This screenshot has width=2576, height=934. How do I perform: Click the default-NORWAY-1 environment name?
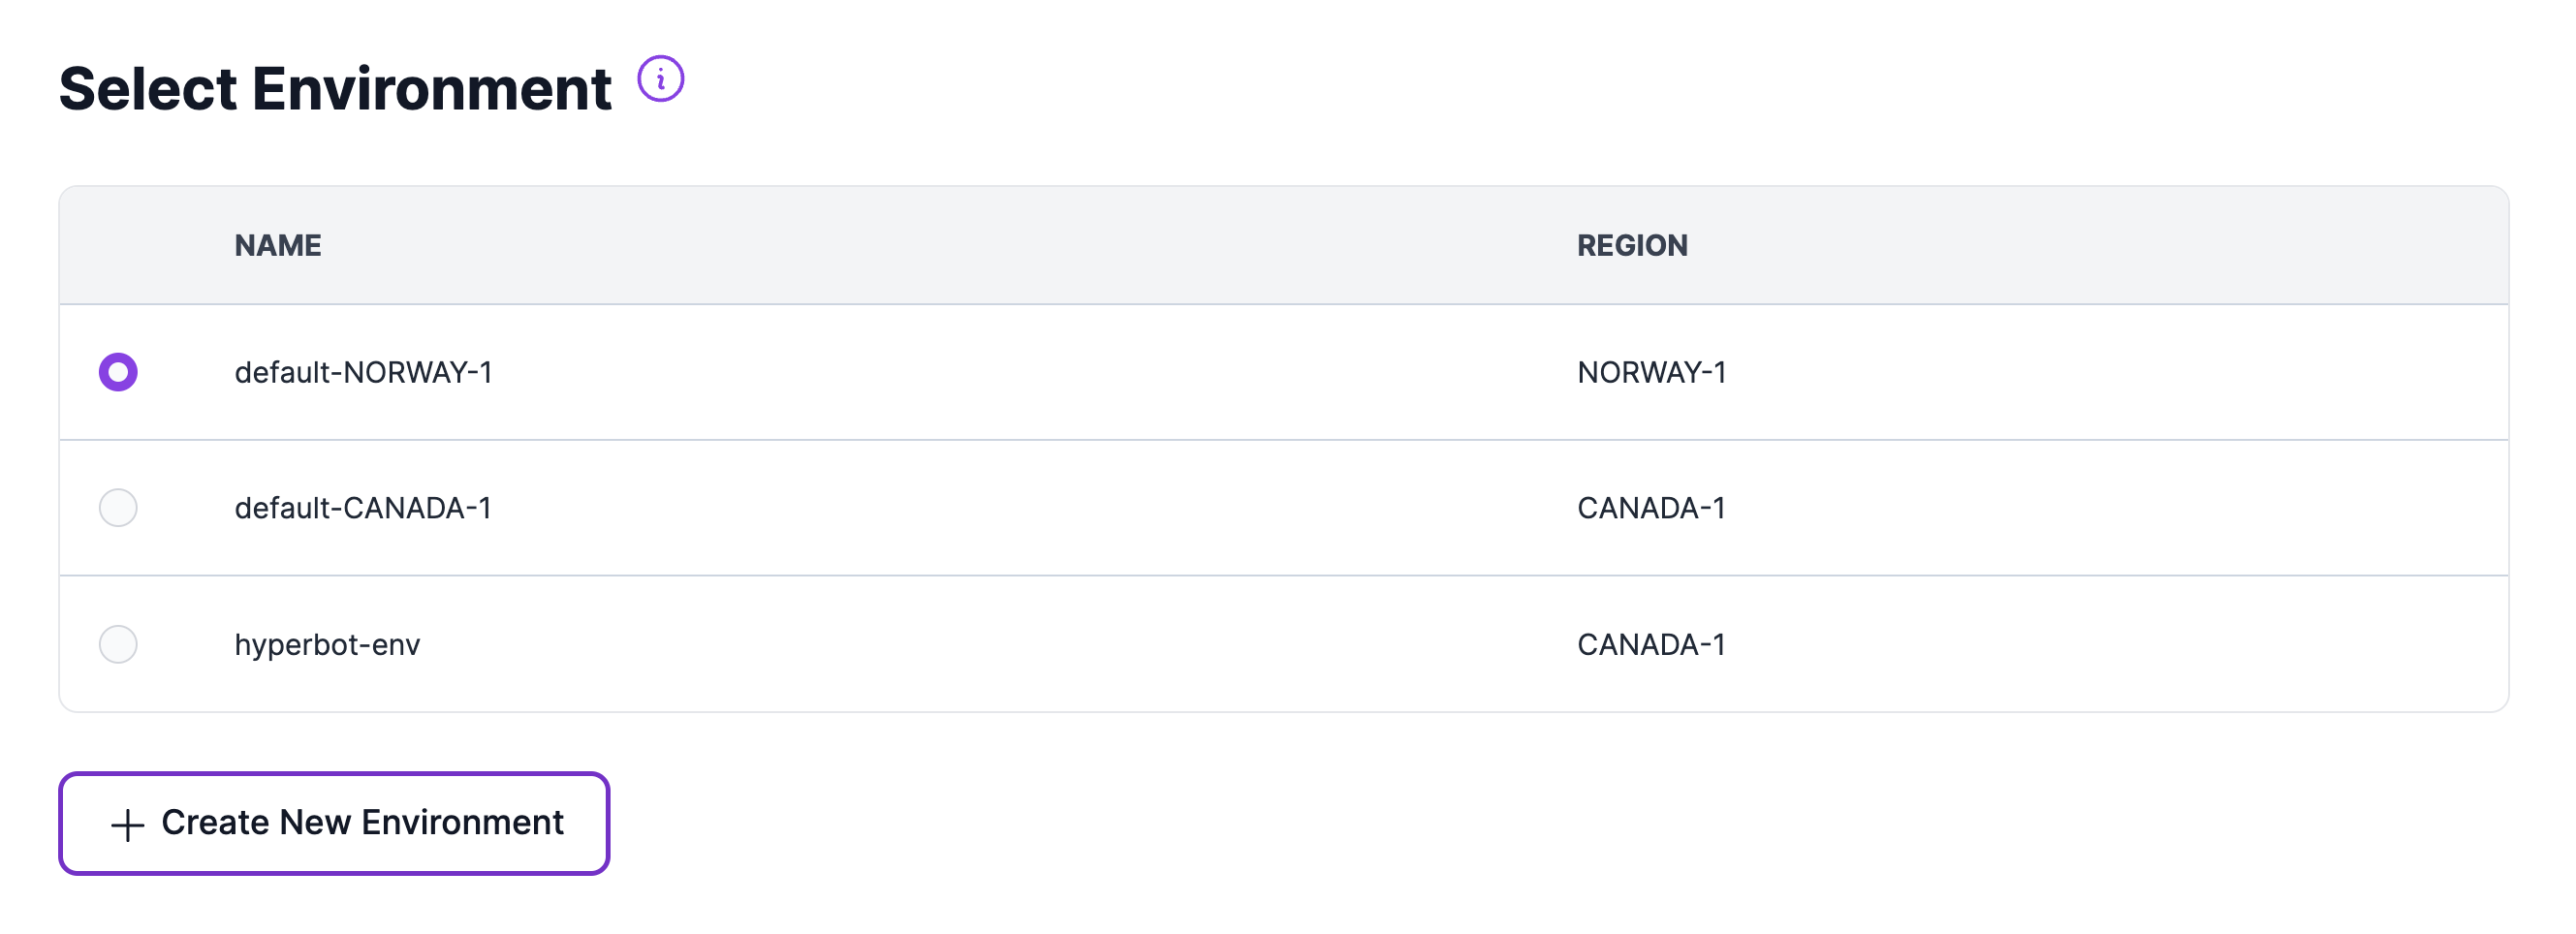point(363,372)
